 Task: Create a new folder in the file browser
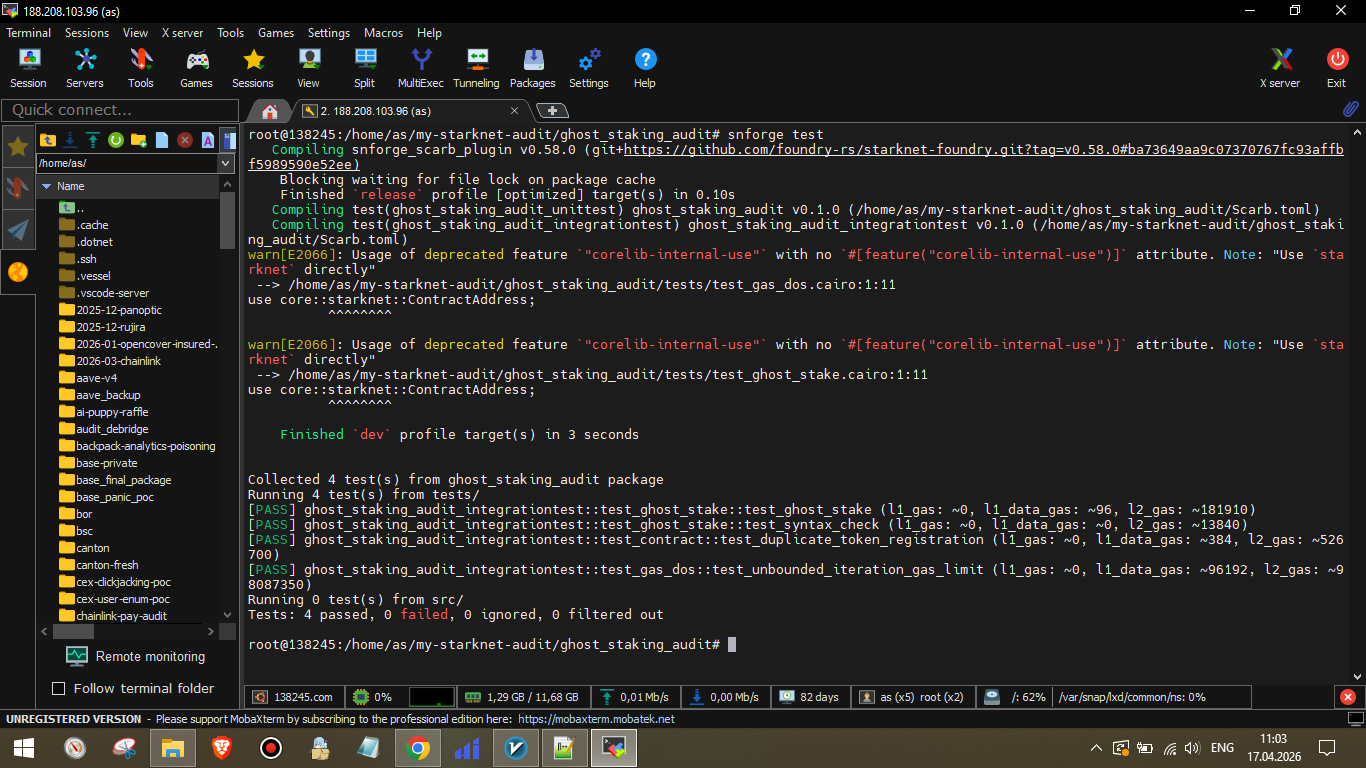click(x=138, y=140)
